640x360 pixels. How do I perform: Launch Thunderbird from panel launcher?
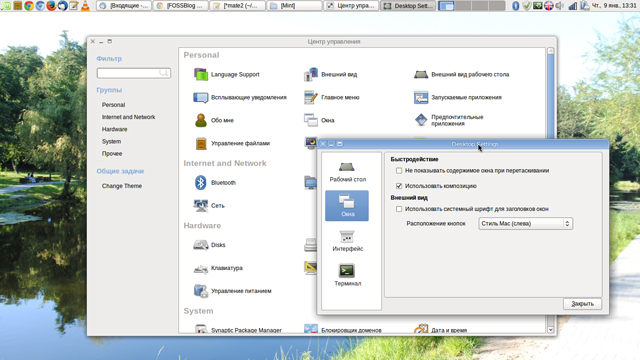point(62,6)
